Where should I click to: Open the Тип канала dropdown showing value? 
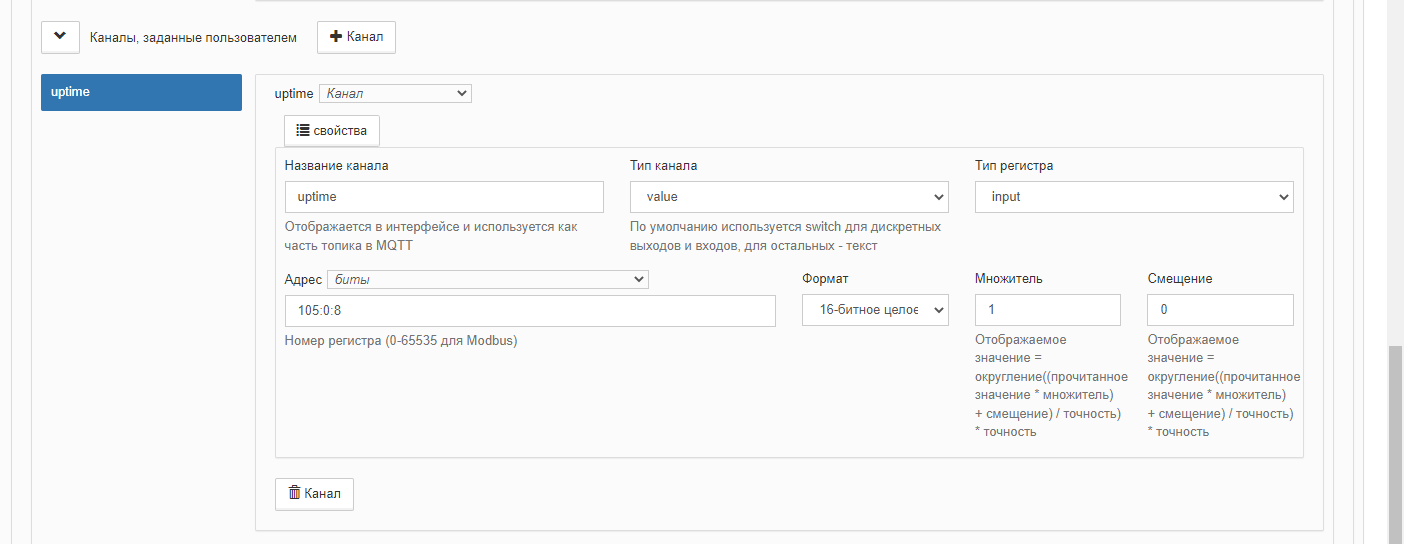tap(789, 197)
